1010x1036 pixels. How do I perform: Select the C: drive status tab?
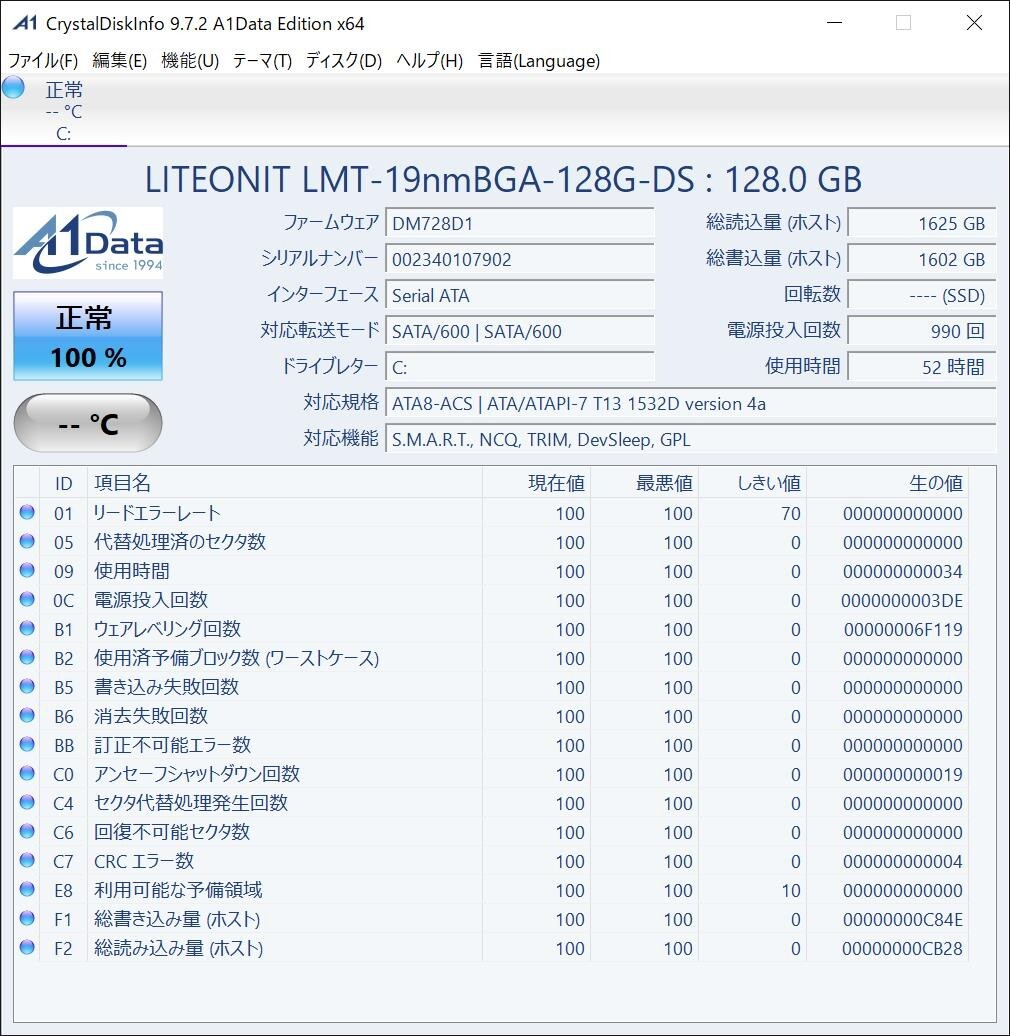[x=63, y=111]
